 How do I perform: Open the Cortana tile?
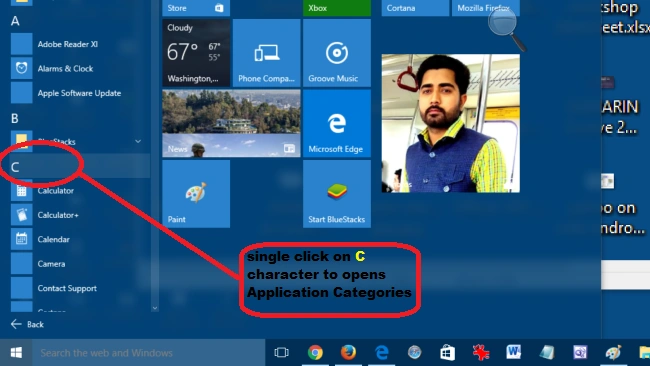415,8
